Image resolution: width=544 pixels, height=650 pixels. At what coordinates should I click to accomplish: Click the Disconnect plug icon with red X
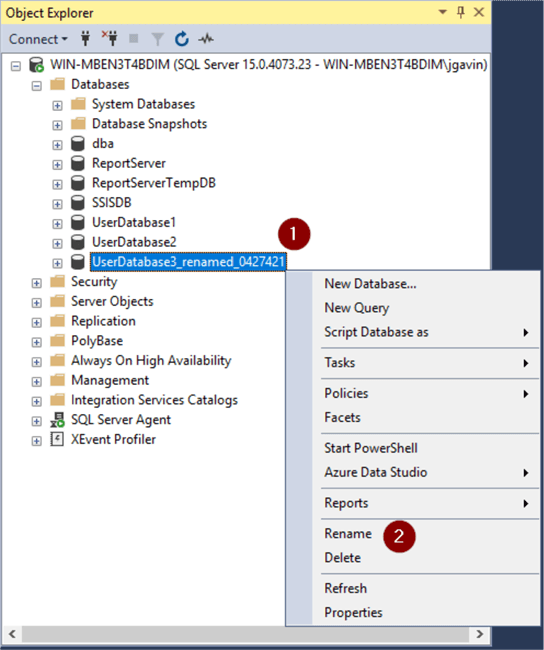point(110,39)
